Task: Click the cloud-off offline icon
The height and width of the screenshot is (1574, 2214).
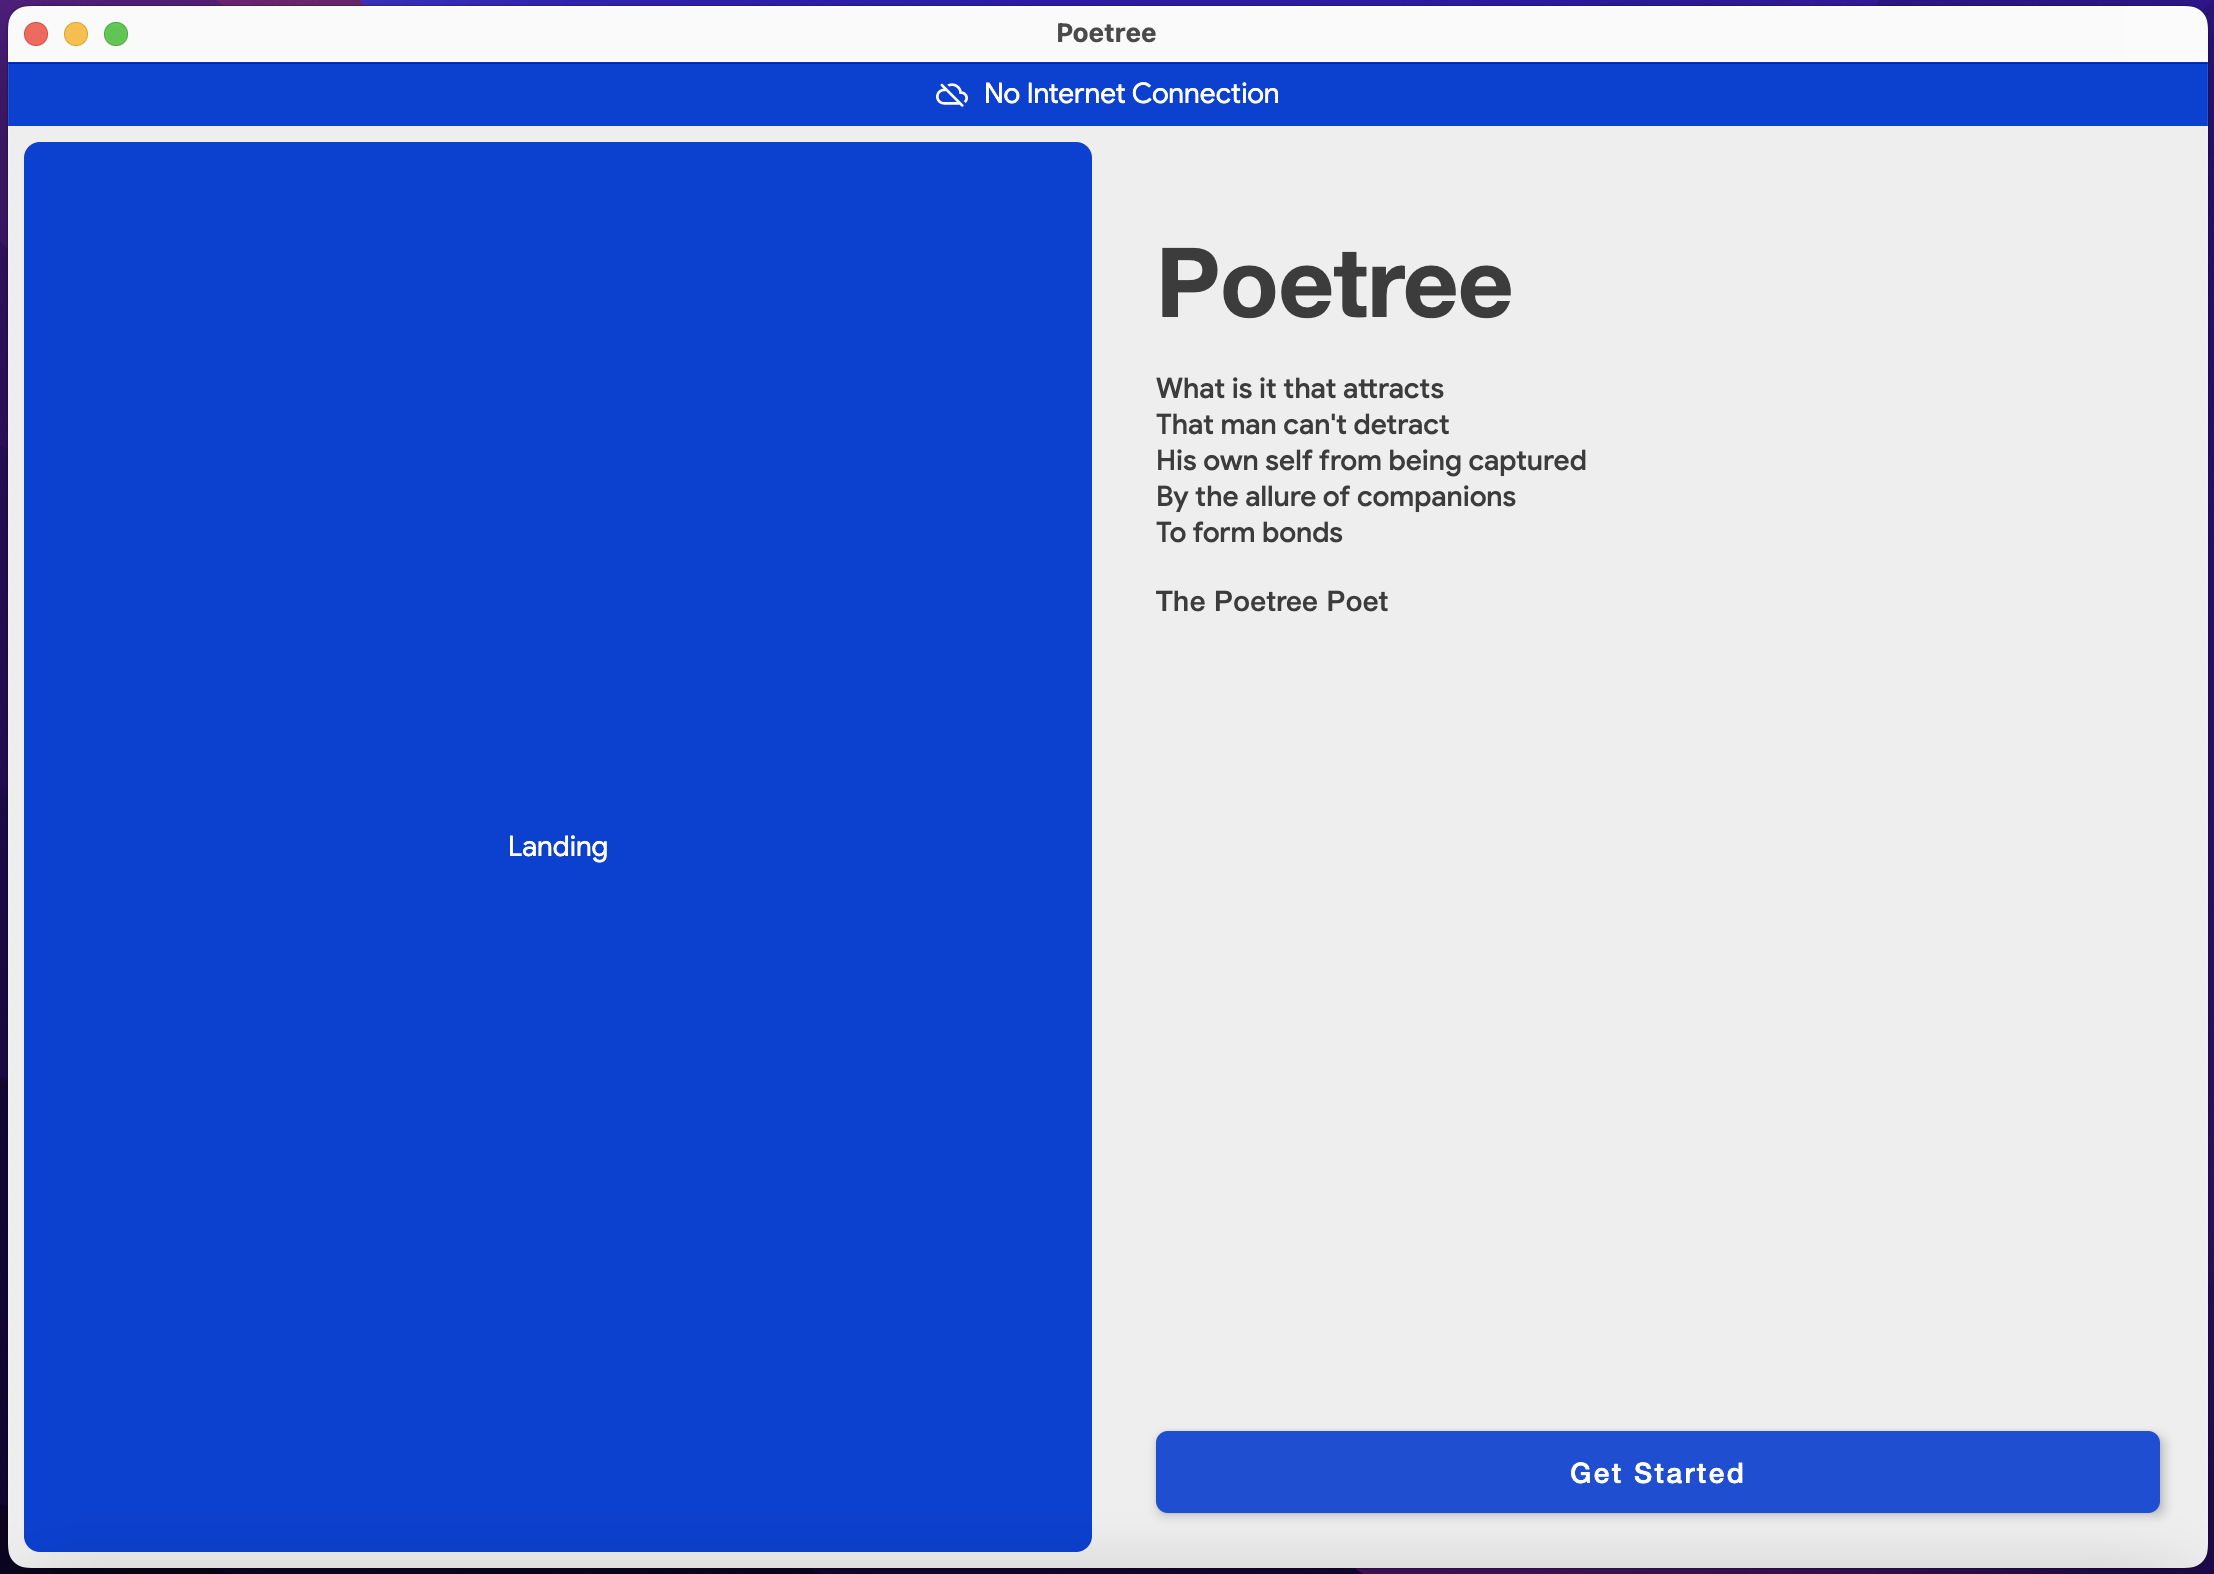Action: [x=951, y=94]
